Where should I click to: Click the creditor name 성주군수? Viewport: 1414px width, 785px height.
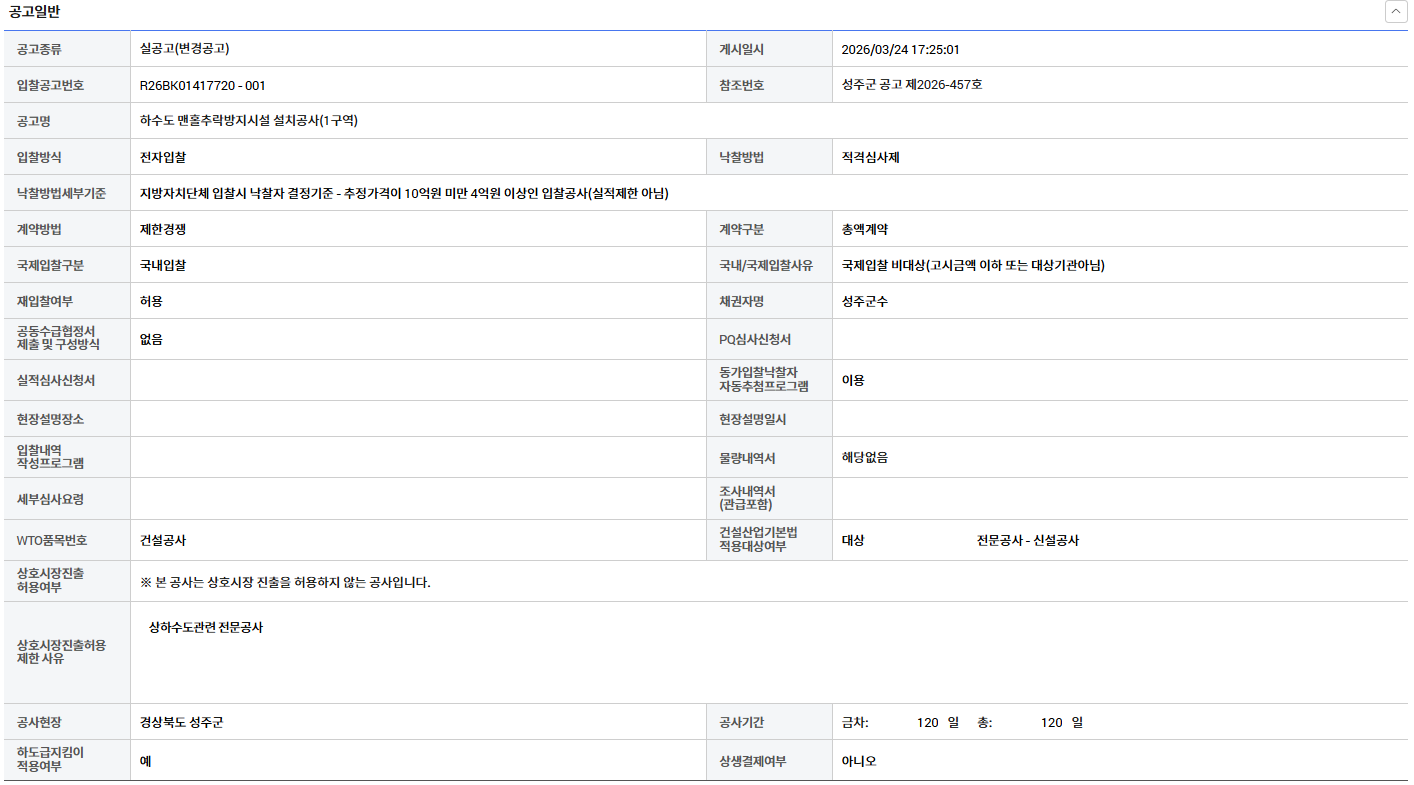(x=865, y=301)
